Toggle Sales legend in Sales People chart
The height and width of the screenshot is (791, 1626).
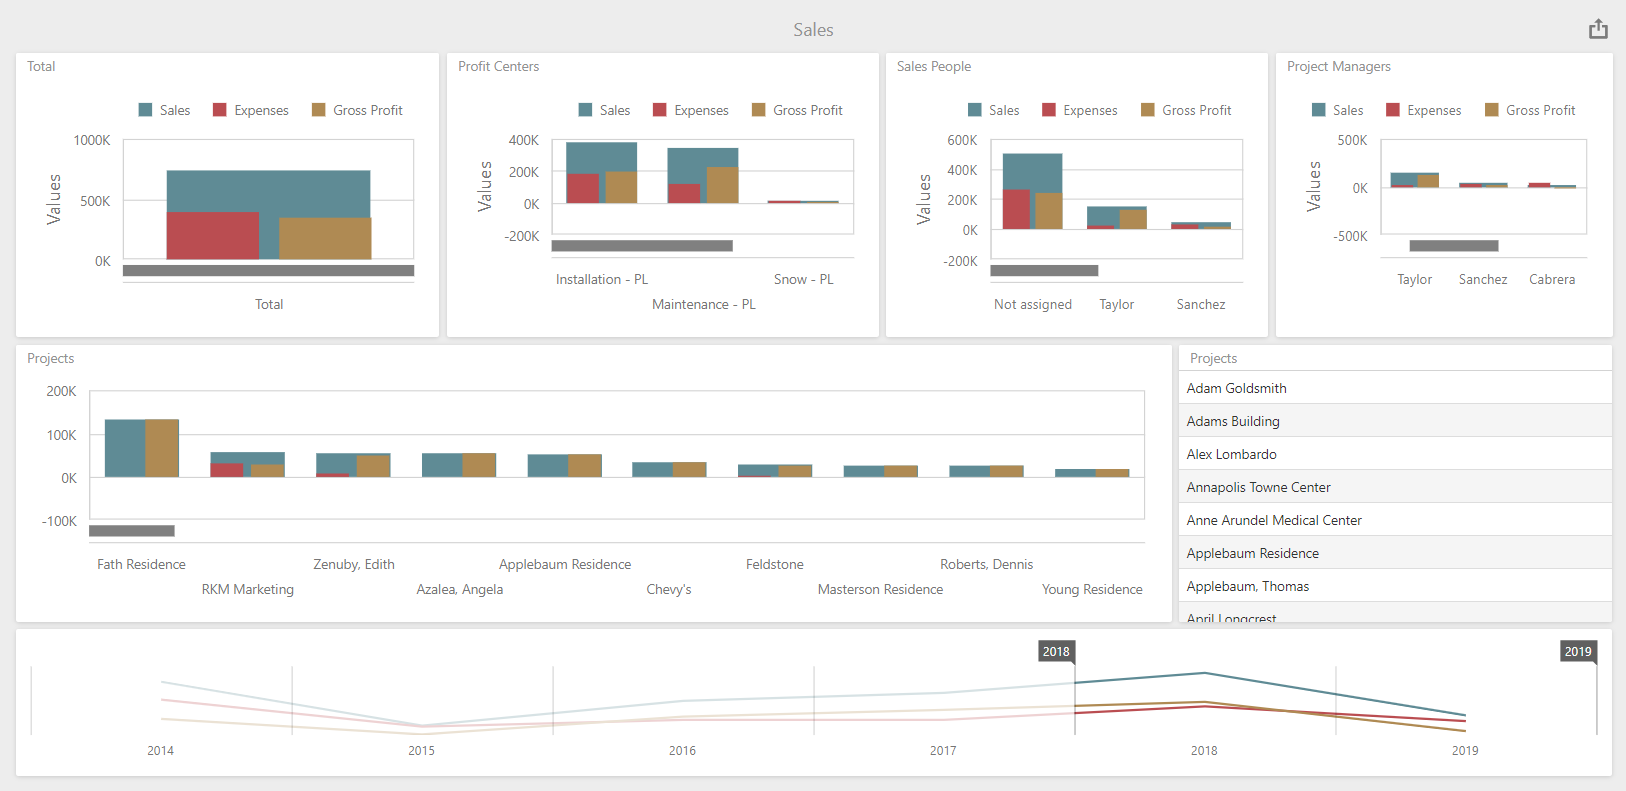pyautogui.click(x=993, y=110)
